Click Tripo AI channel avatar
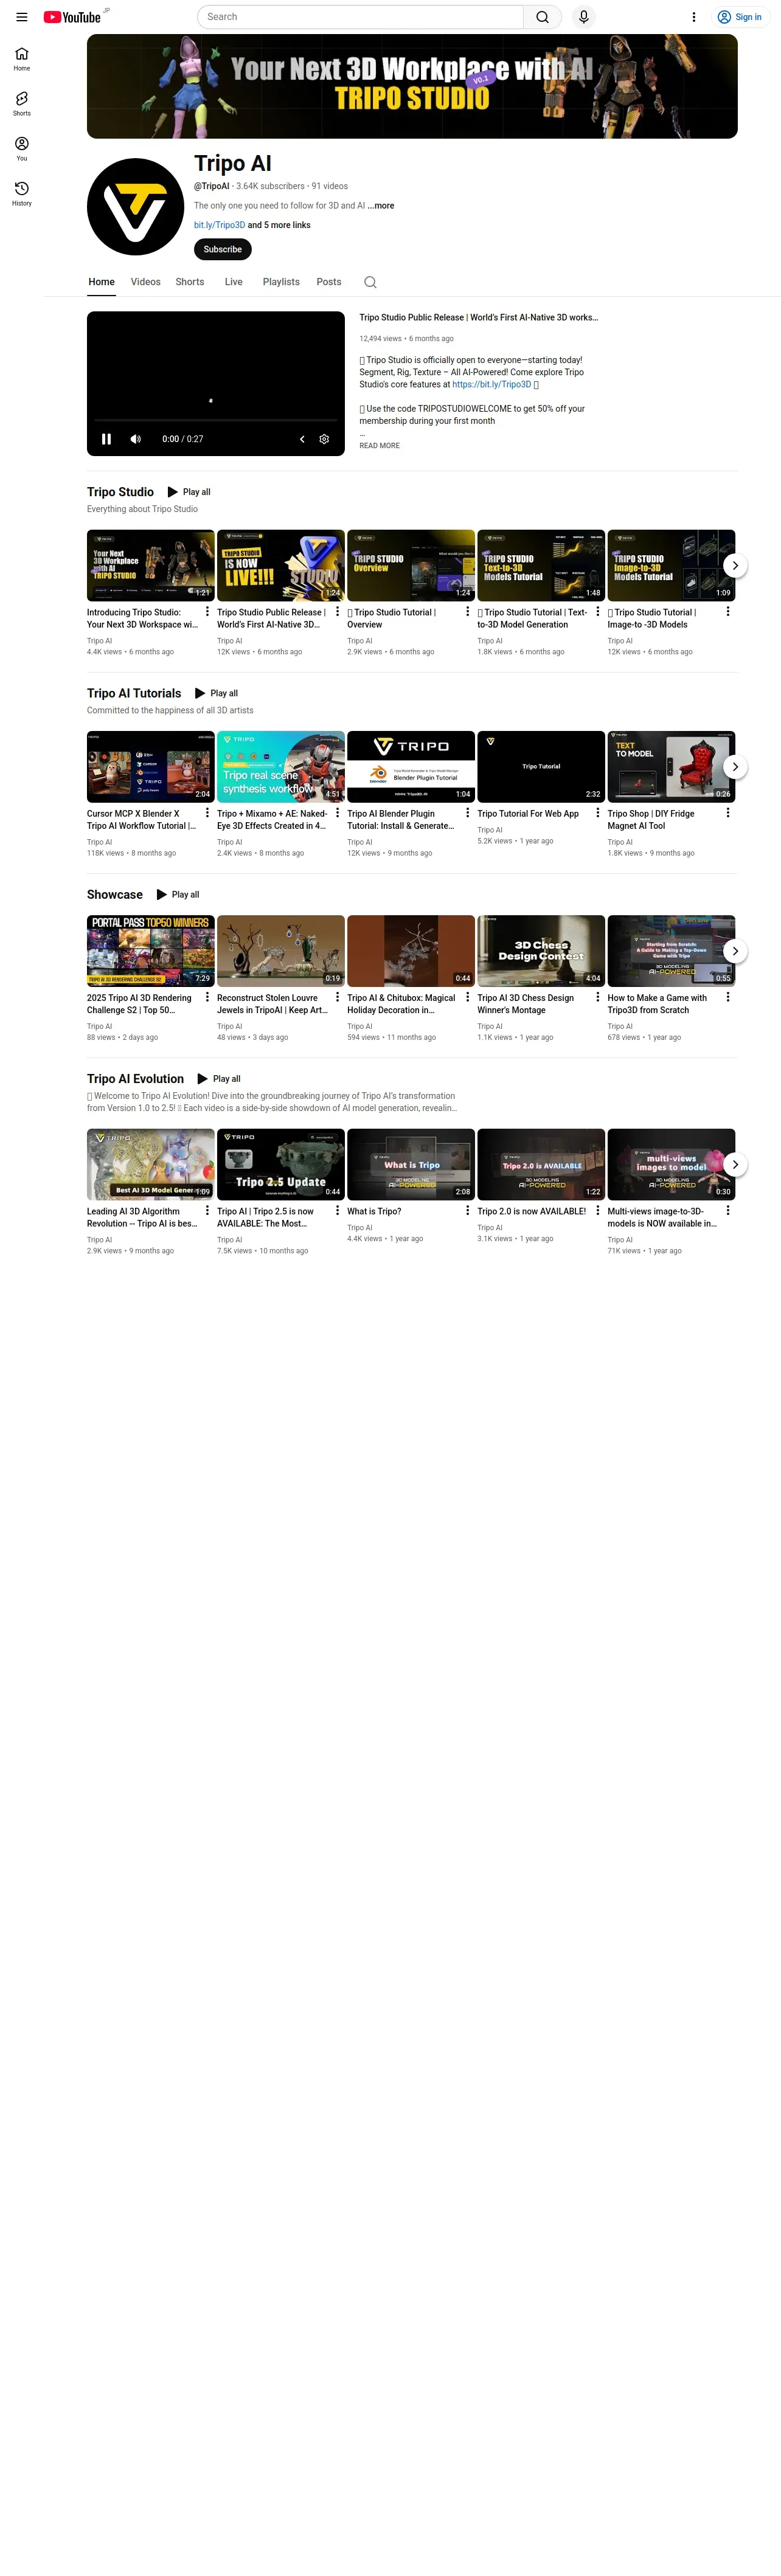Viewport: 781px width, 2576px height. (136, 207)
